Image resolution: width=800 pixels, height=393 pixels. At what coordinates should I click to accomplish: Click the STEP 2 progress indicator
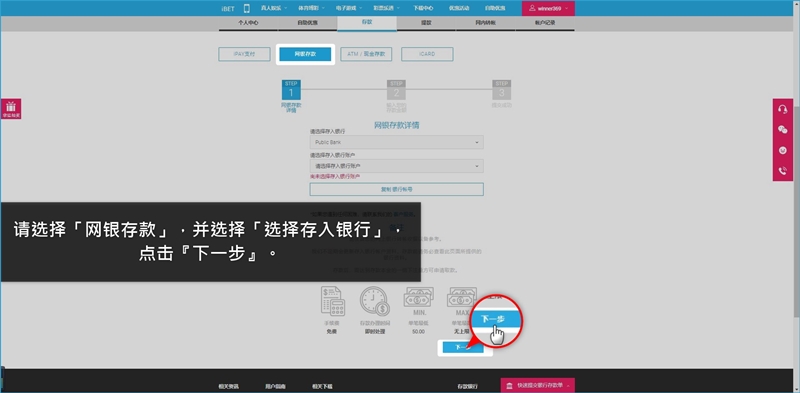[396, 90]
